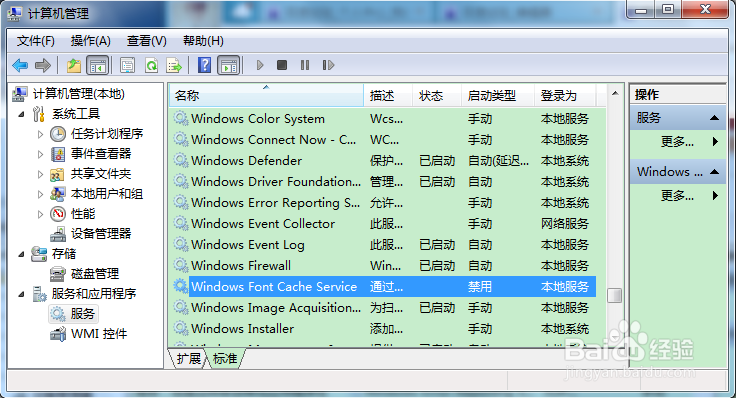The image size is (736, 398).
Task: Toggle show/hide console tree toolbar button
Action: coord(98,65)
